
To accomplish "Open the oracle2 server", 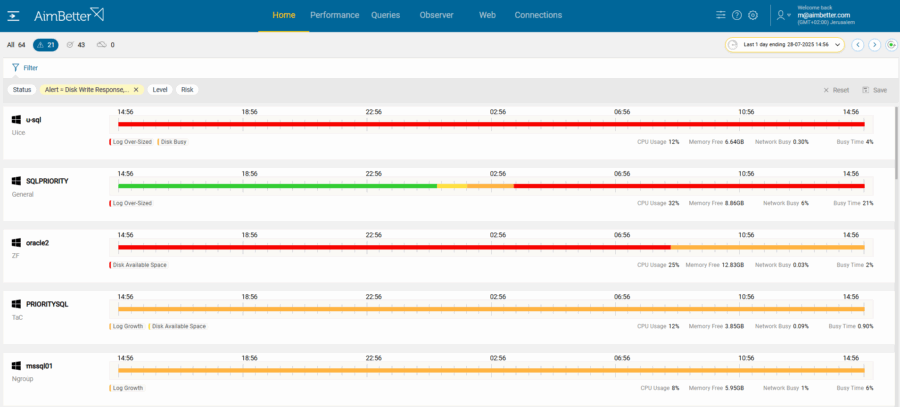I will click(37, 243).
